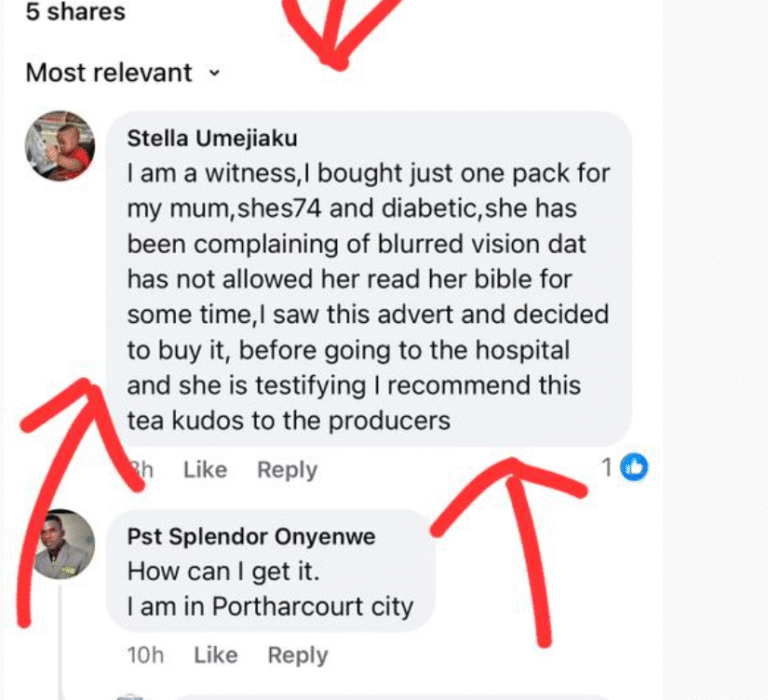Click the 10h timestamp
Viewport: 768px width, 700px height.
[145, 655]
